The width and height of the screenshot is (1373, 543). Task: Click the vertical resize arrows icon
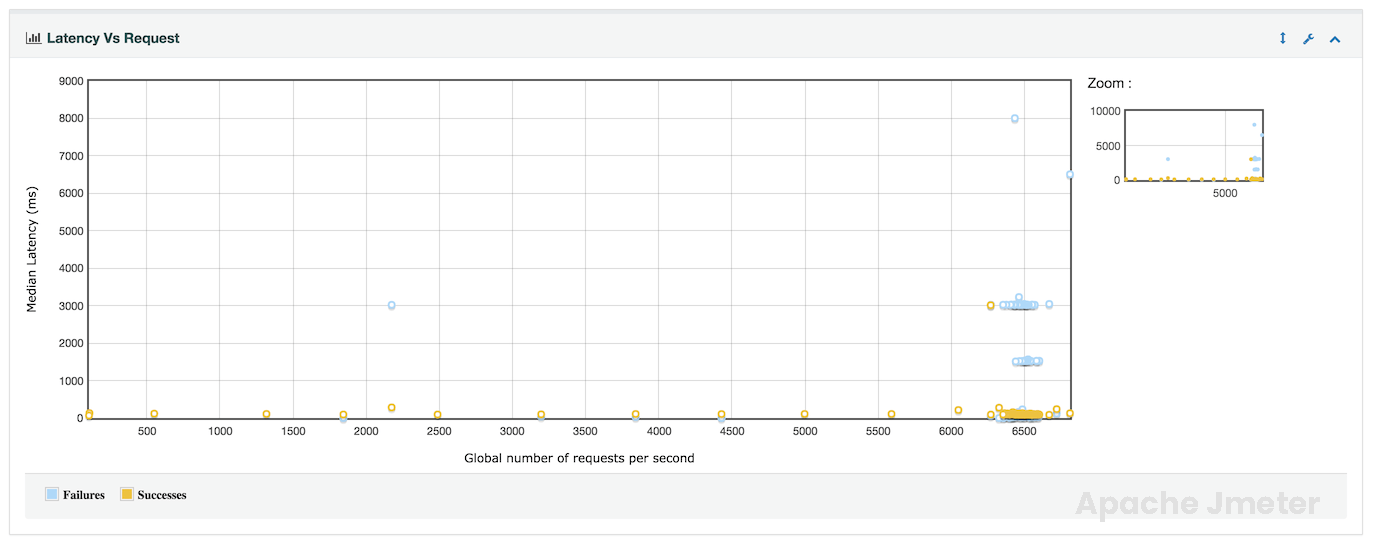tap(1283, 38)
